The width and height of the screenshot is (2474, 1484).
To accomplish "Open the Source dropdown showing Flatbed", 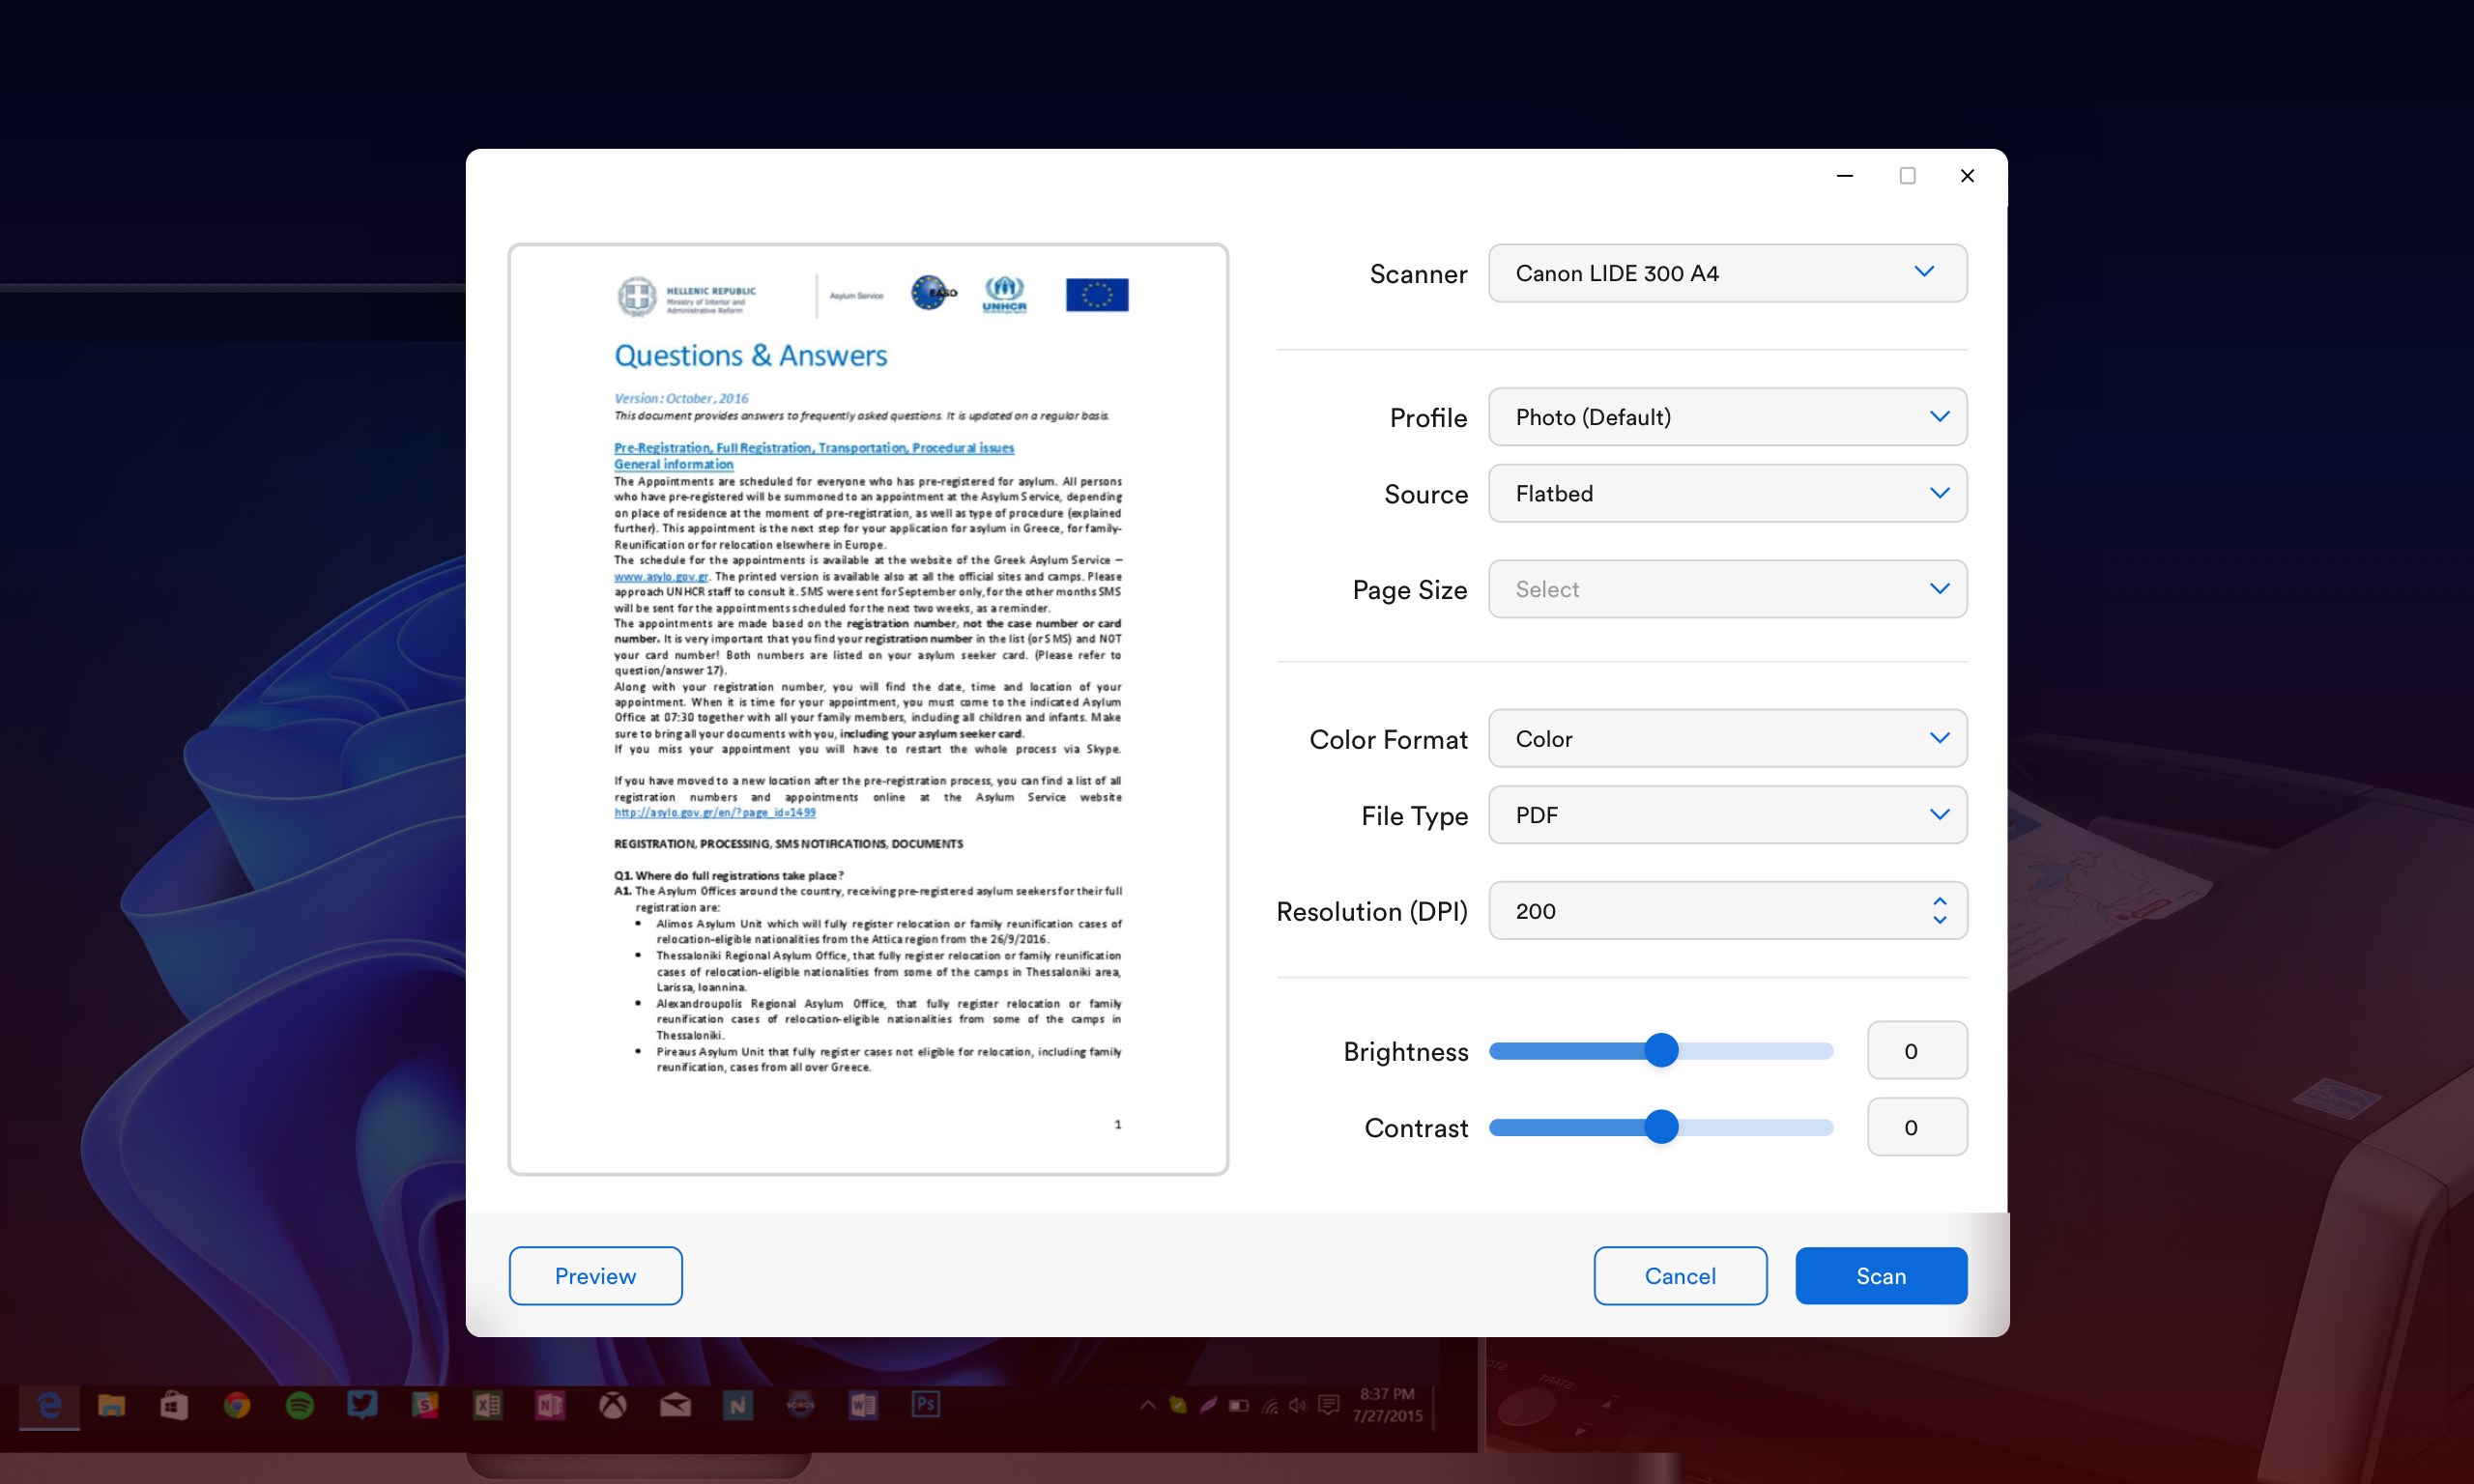I will click(x=1726, y=493).
